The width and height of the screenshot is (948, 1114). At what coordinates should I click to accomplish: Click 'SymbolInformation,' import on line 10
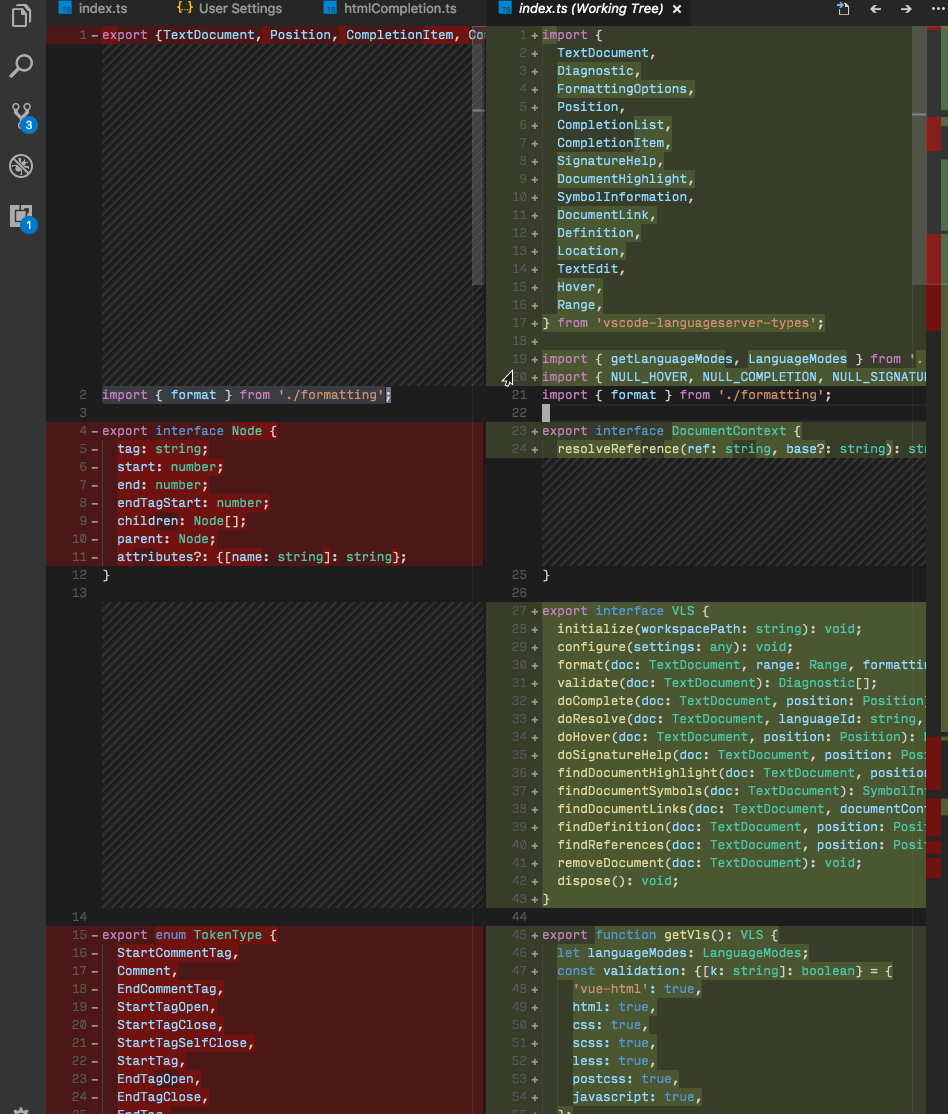pyautogui.click(x=625, y=197)
